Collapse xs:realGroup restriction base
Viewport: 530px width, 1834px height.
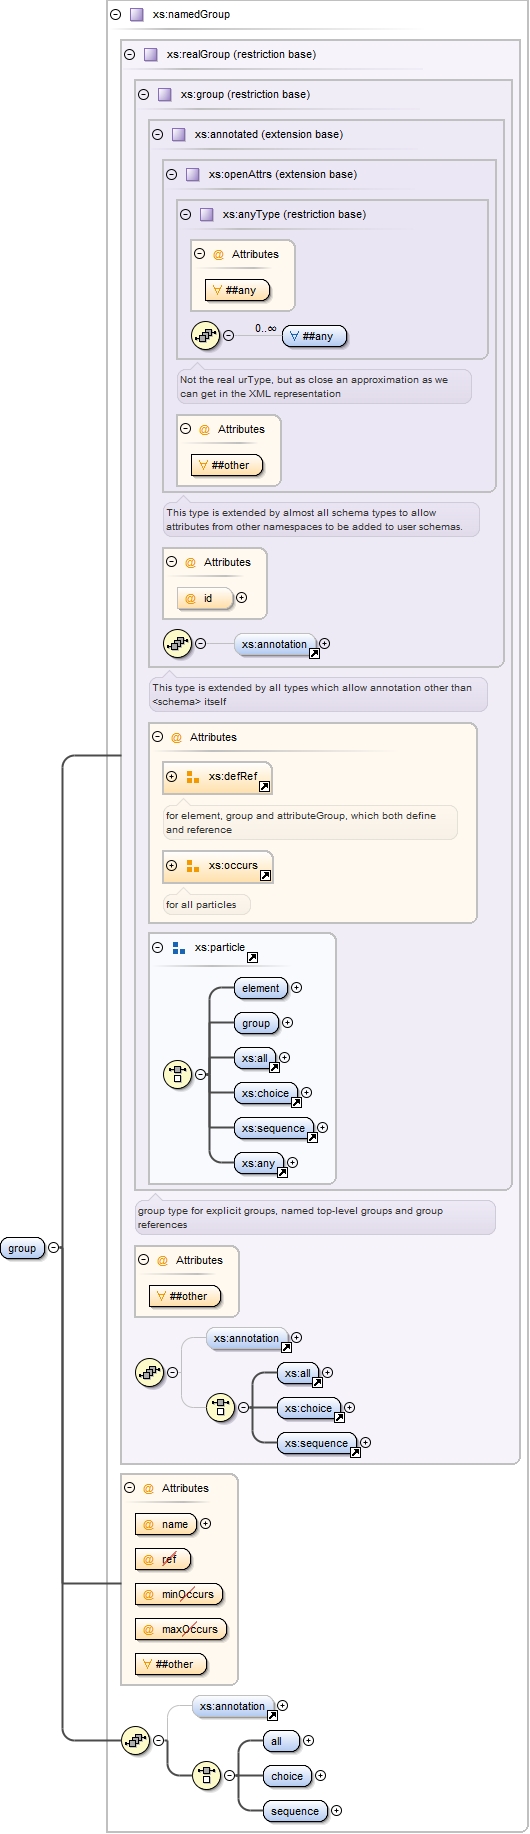point(130,55)
